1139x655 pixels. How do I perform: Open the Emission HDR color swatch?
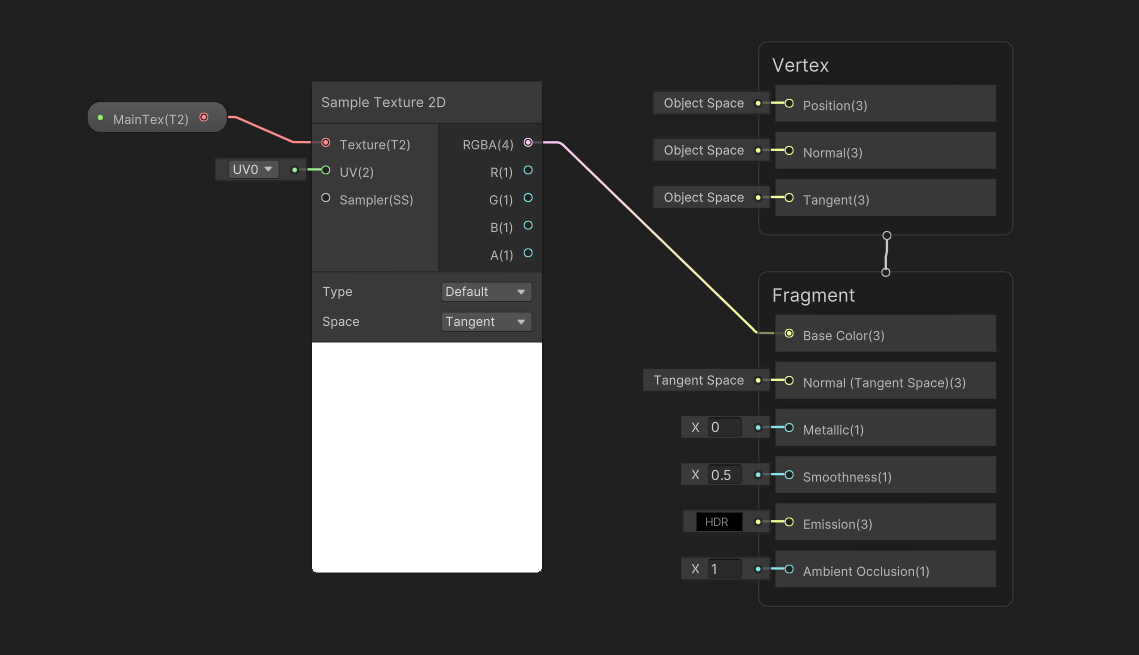coord(718,522)
